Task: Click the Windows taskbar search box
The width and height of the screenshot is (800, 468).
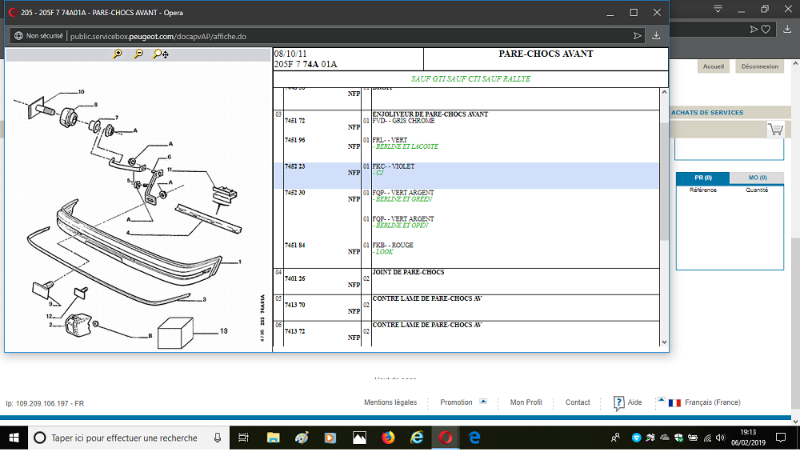Action: pos(128,438)
